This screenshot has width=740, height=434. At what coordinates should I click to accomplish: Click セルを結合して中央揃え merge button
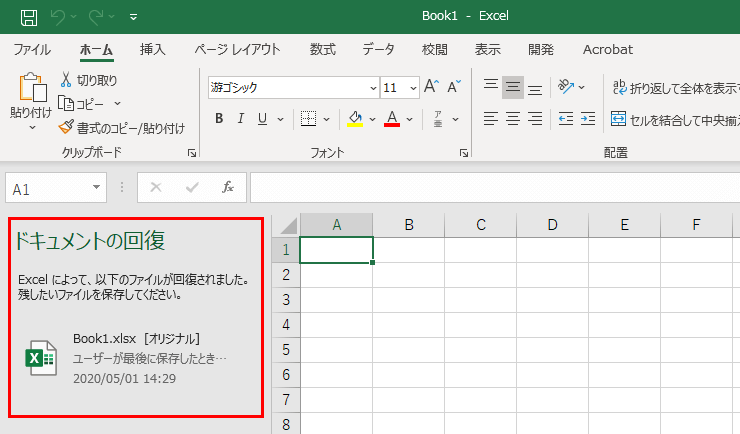pos(675,120)
